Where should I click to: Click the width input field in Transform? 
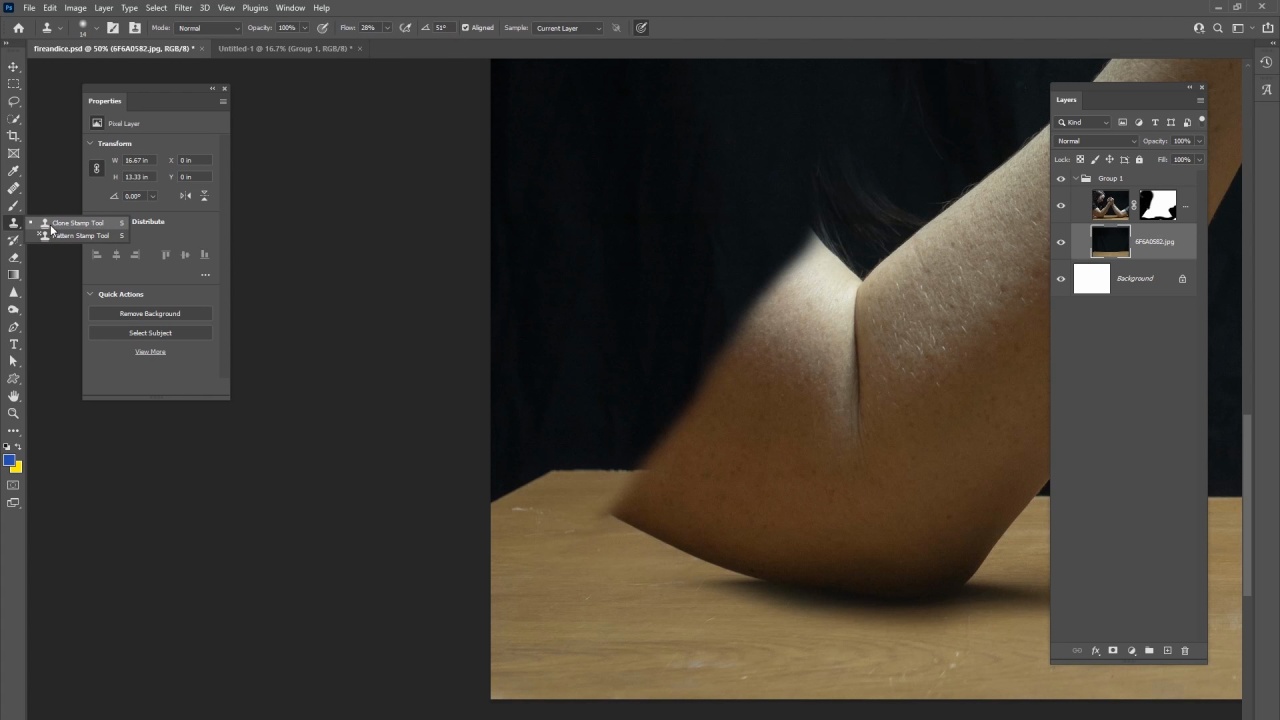[137, 160]
